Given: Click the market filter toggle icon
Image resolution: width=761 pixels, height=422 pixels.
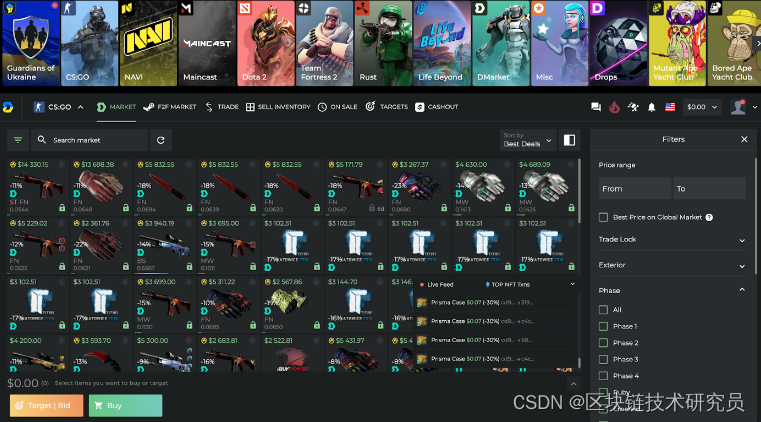Looking at the screenshot, I should click(18, 140).
